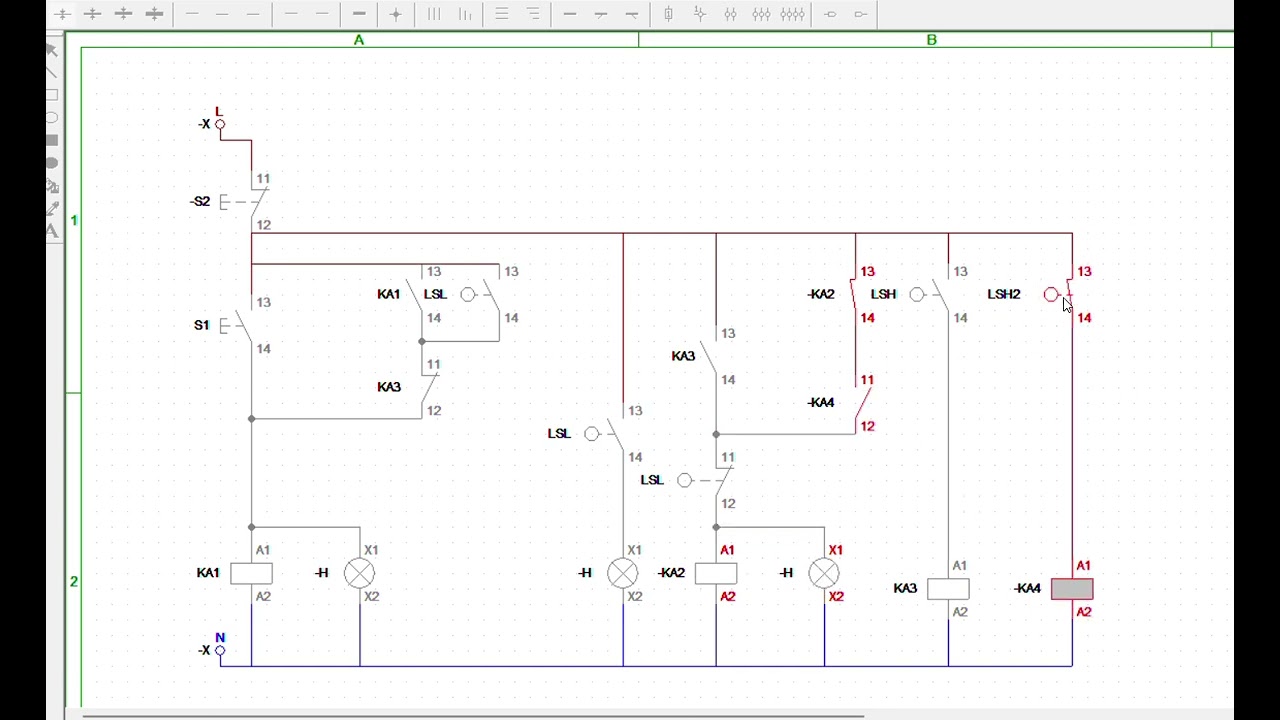Image resolution: width=1280 pixels, height=720 pixels.
Task: Click the horizontal scrollbar at the bottom
Action: pyautogui.click(x=472, y=715)
